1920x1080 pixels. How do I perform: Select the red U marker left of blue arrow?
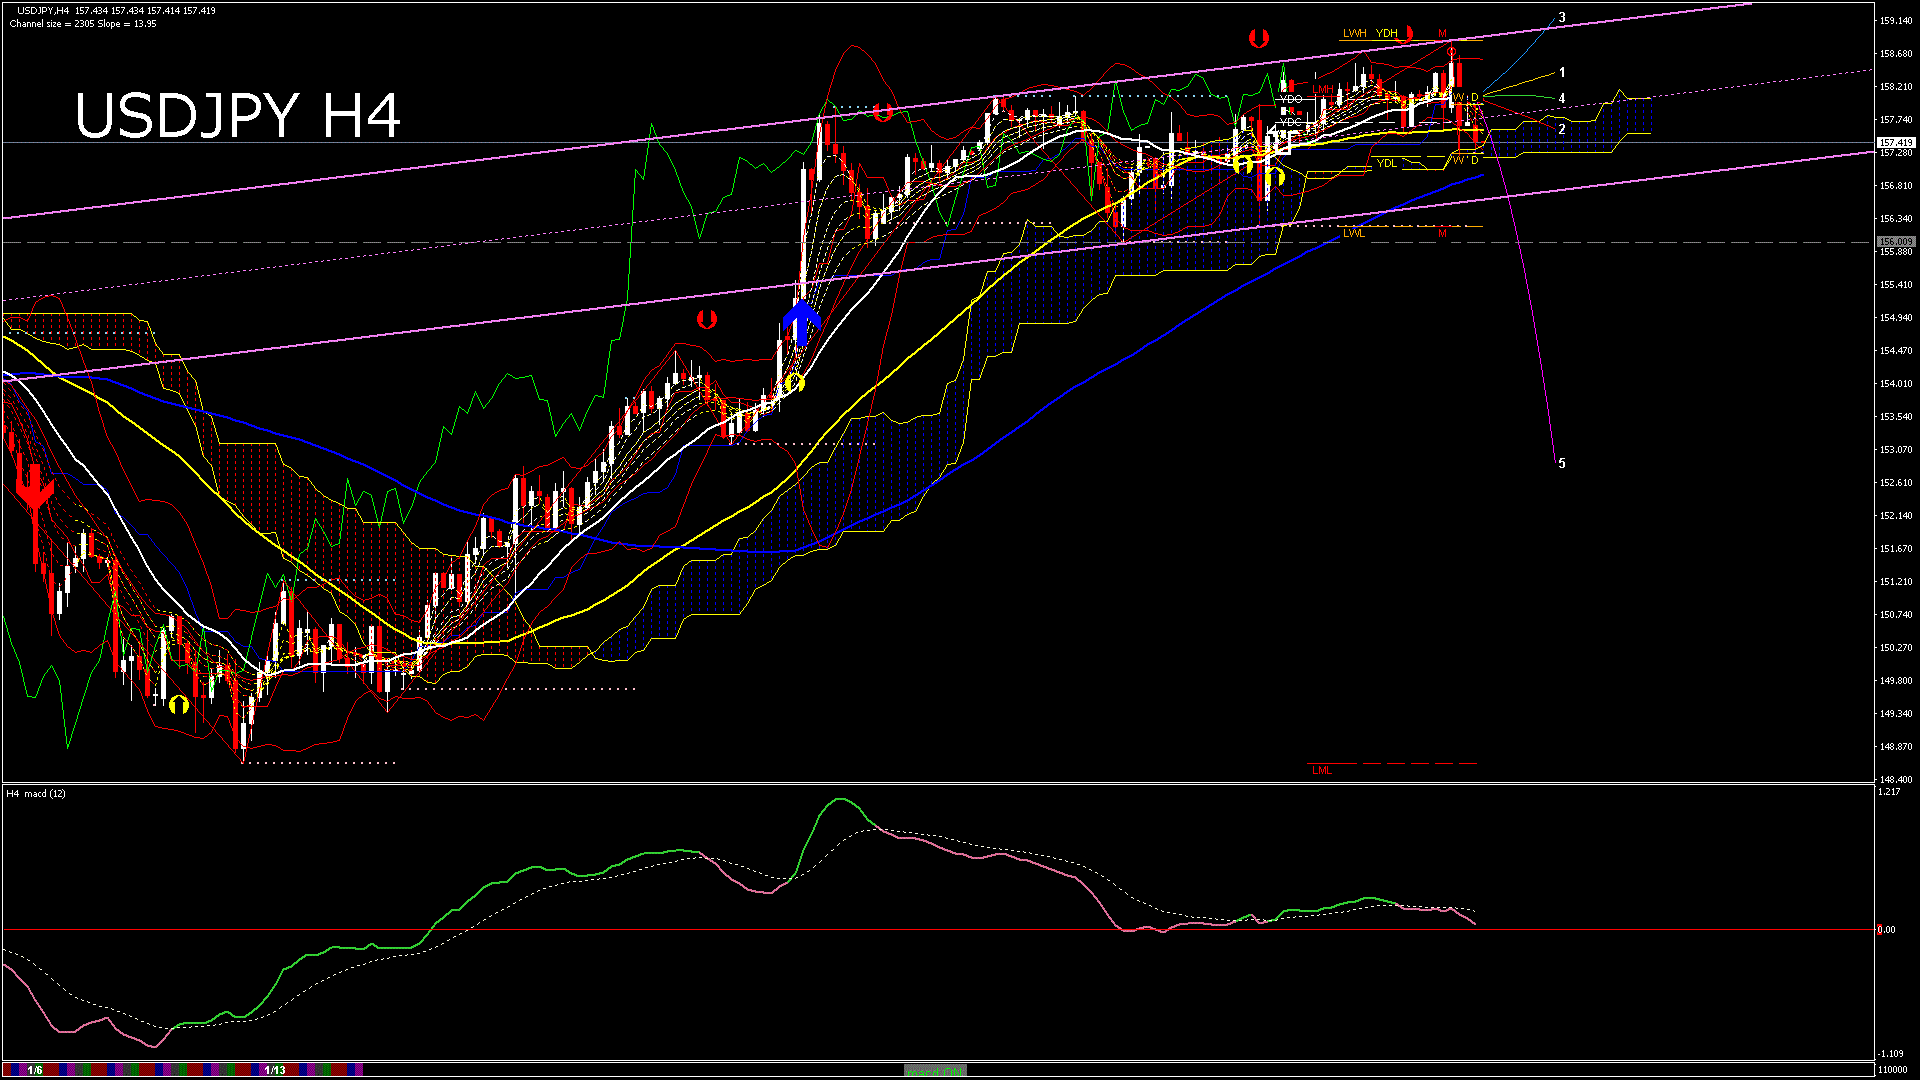click(707, 320)
